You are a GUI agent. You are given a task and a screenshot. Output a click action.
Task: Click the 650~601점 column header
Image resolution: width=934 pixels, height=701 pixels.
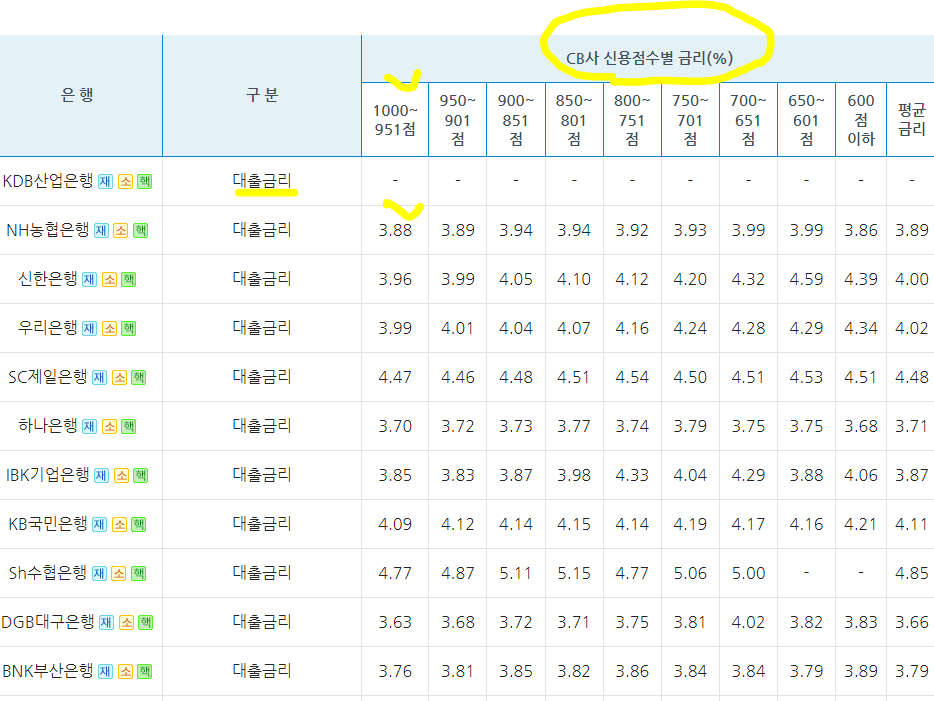point(806,120)
